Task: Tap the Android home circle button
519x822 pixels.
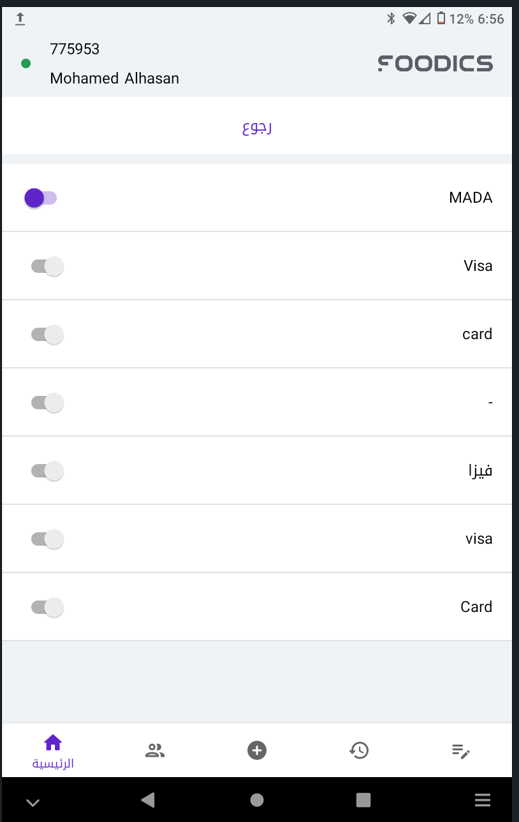Action: 257,800
